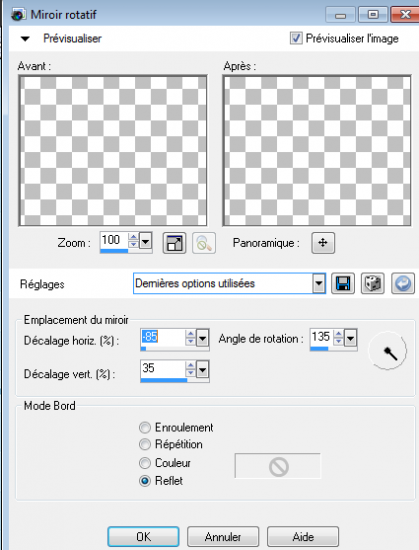This screenshot has width=419, height=550.
Task: Click the Annuler button
Action: tap(223, 537)
